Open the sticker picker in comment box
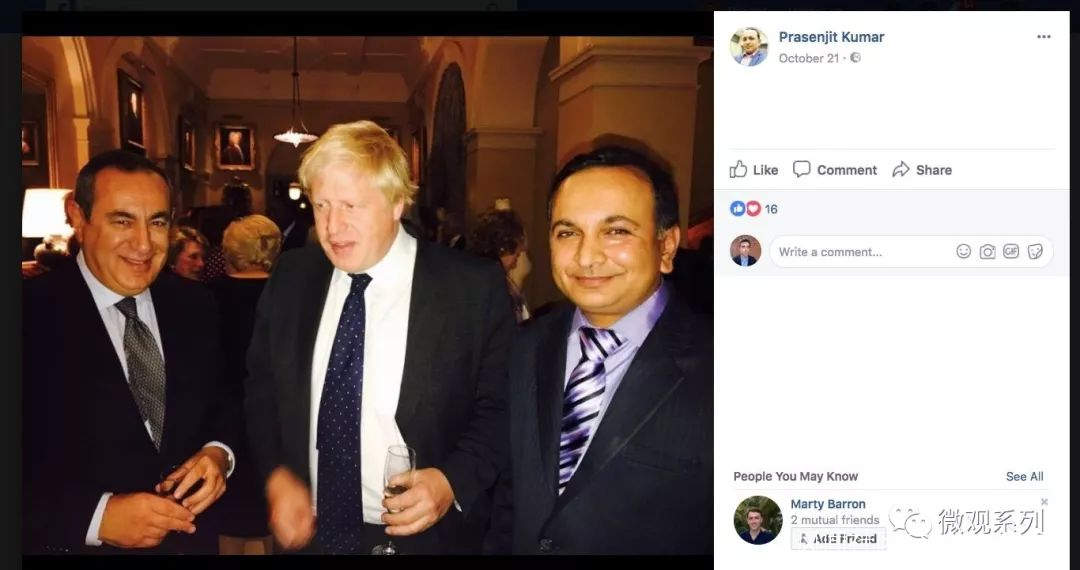Image resolution: width=1080 pixels, height=570 pixels. tap(1035, 252)
